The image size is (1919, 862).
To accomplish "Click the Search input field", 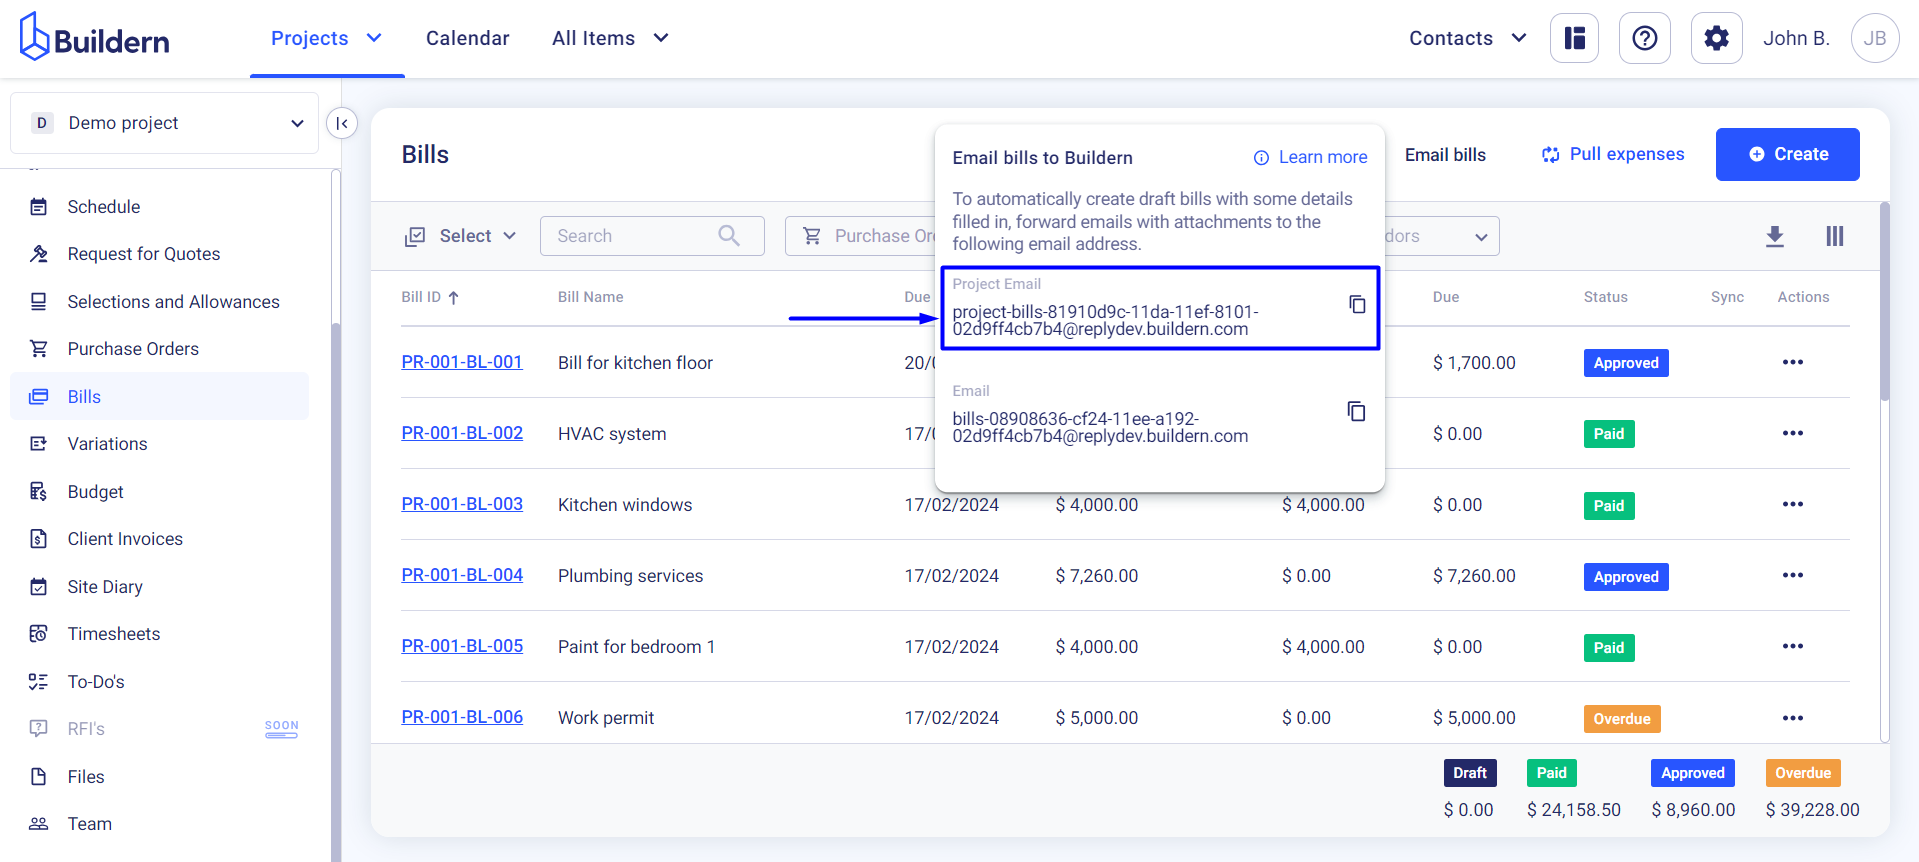I will click(652, 236).
